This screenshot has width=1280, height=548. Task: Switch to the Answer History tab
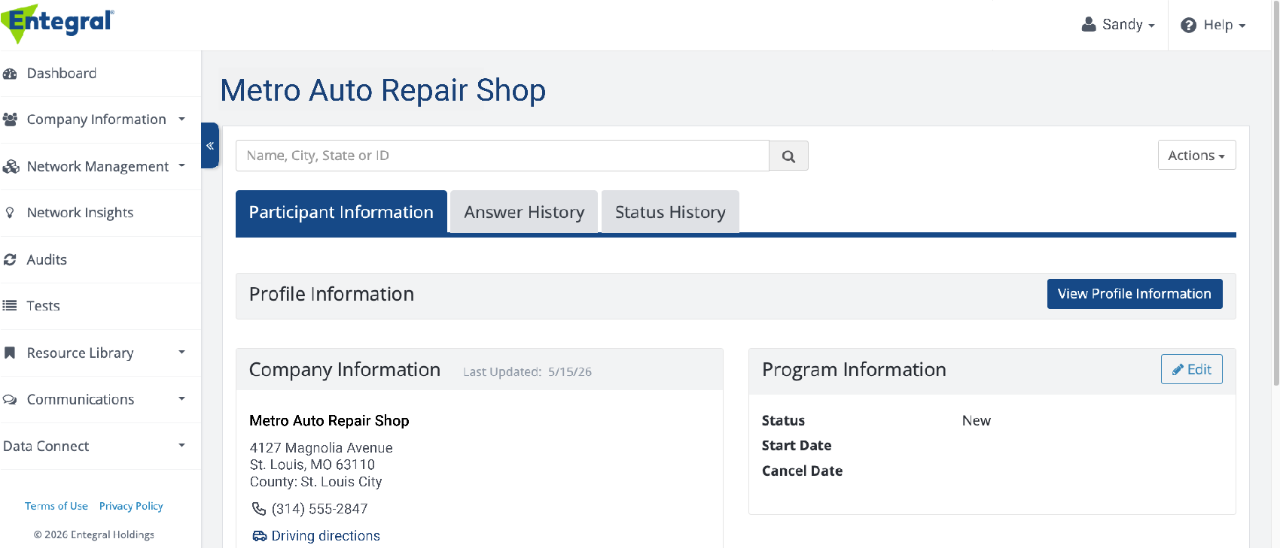pyautogui.click(x=524, y=212)
